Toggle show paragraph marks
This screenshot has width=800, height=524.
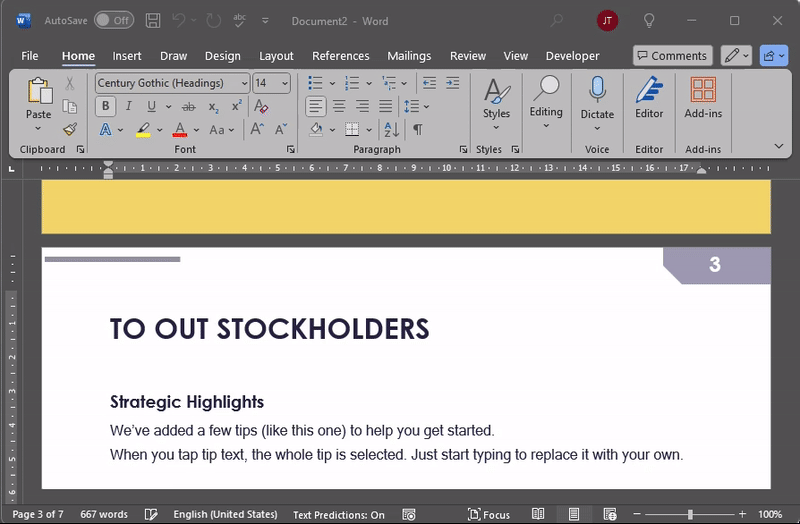(x=418, y=130)
